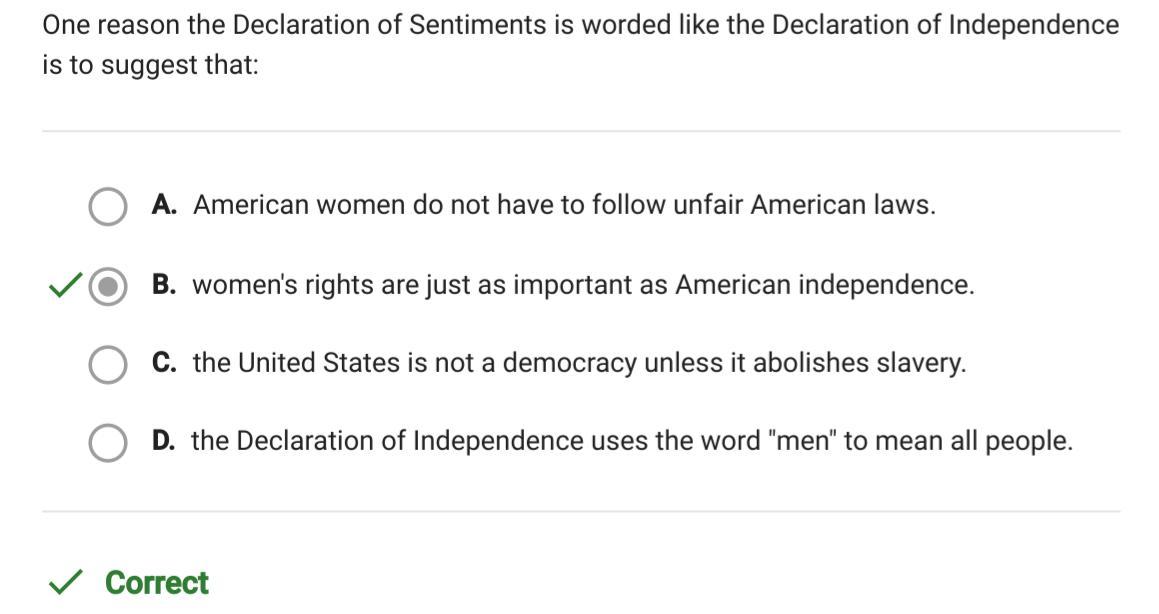The width and height of the screenshot is (1159, 614).
Task: Click the question's first line of text
Action: (580, 25)
